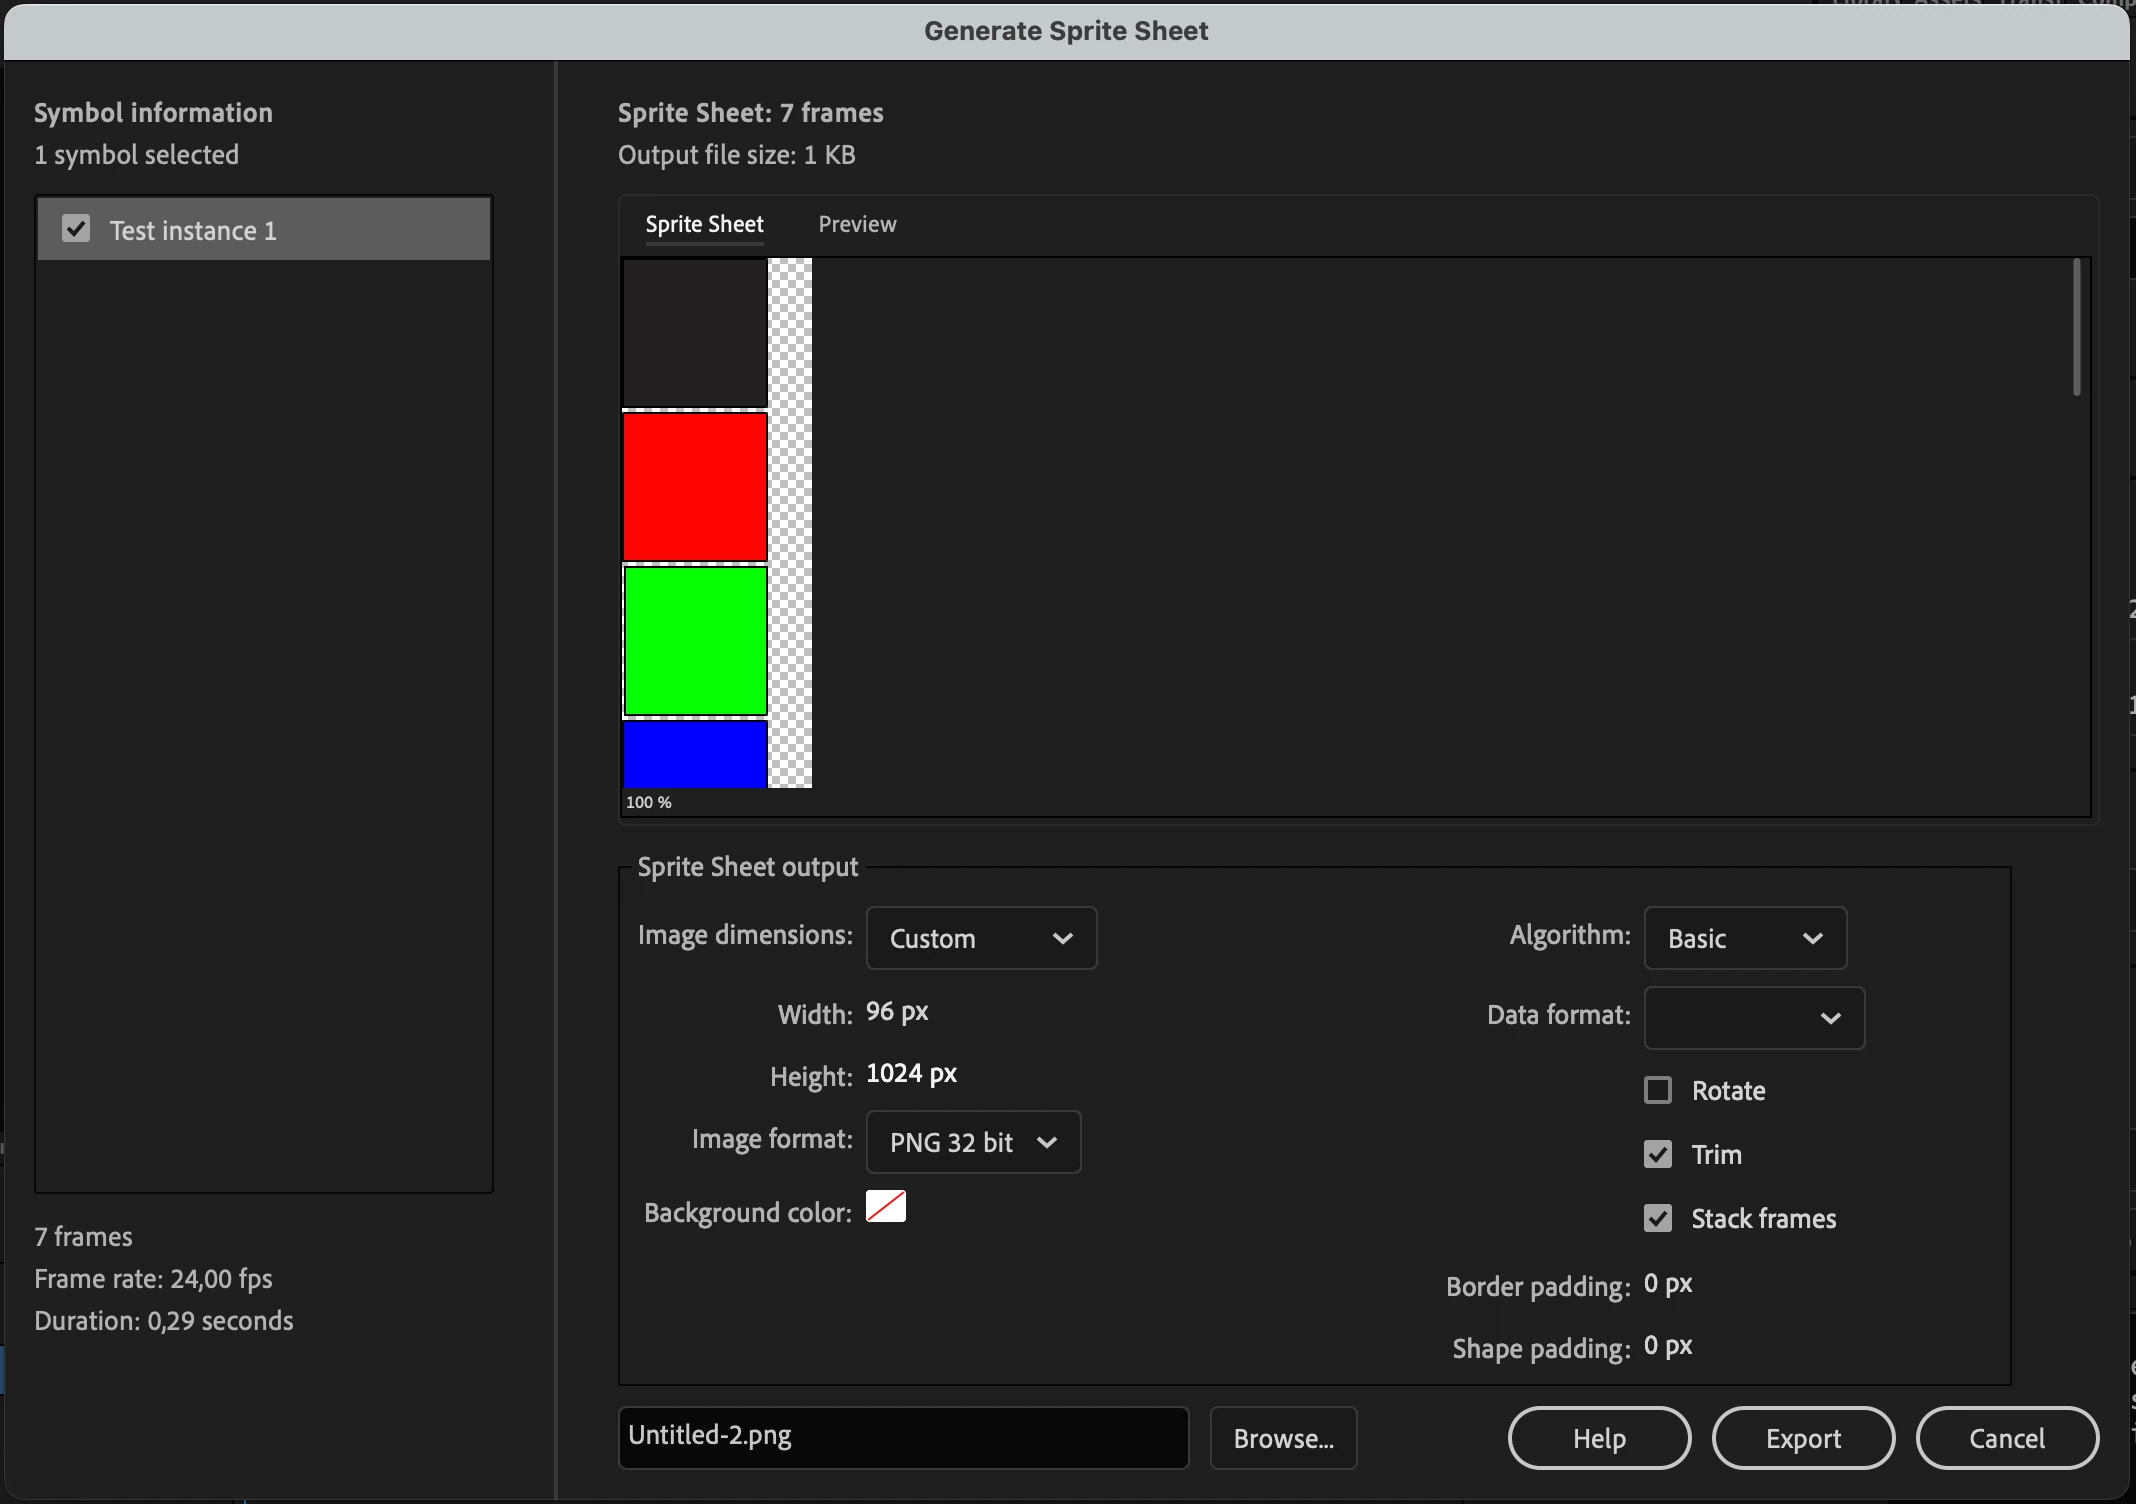Open the Image format PNG 32 bit dropdown
The image size is (2136, 1504).
[x=973, y=1142]
